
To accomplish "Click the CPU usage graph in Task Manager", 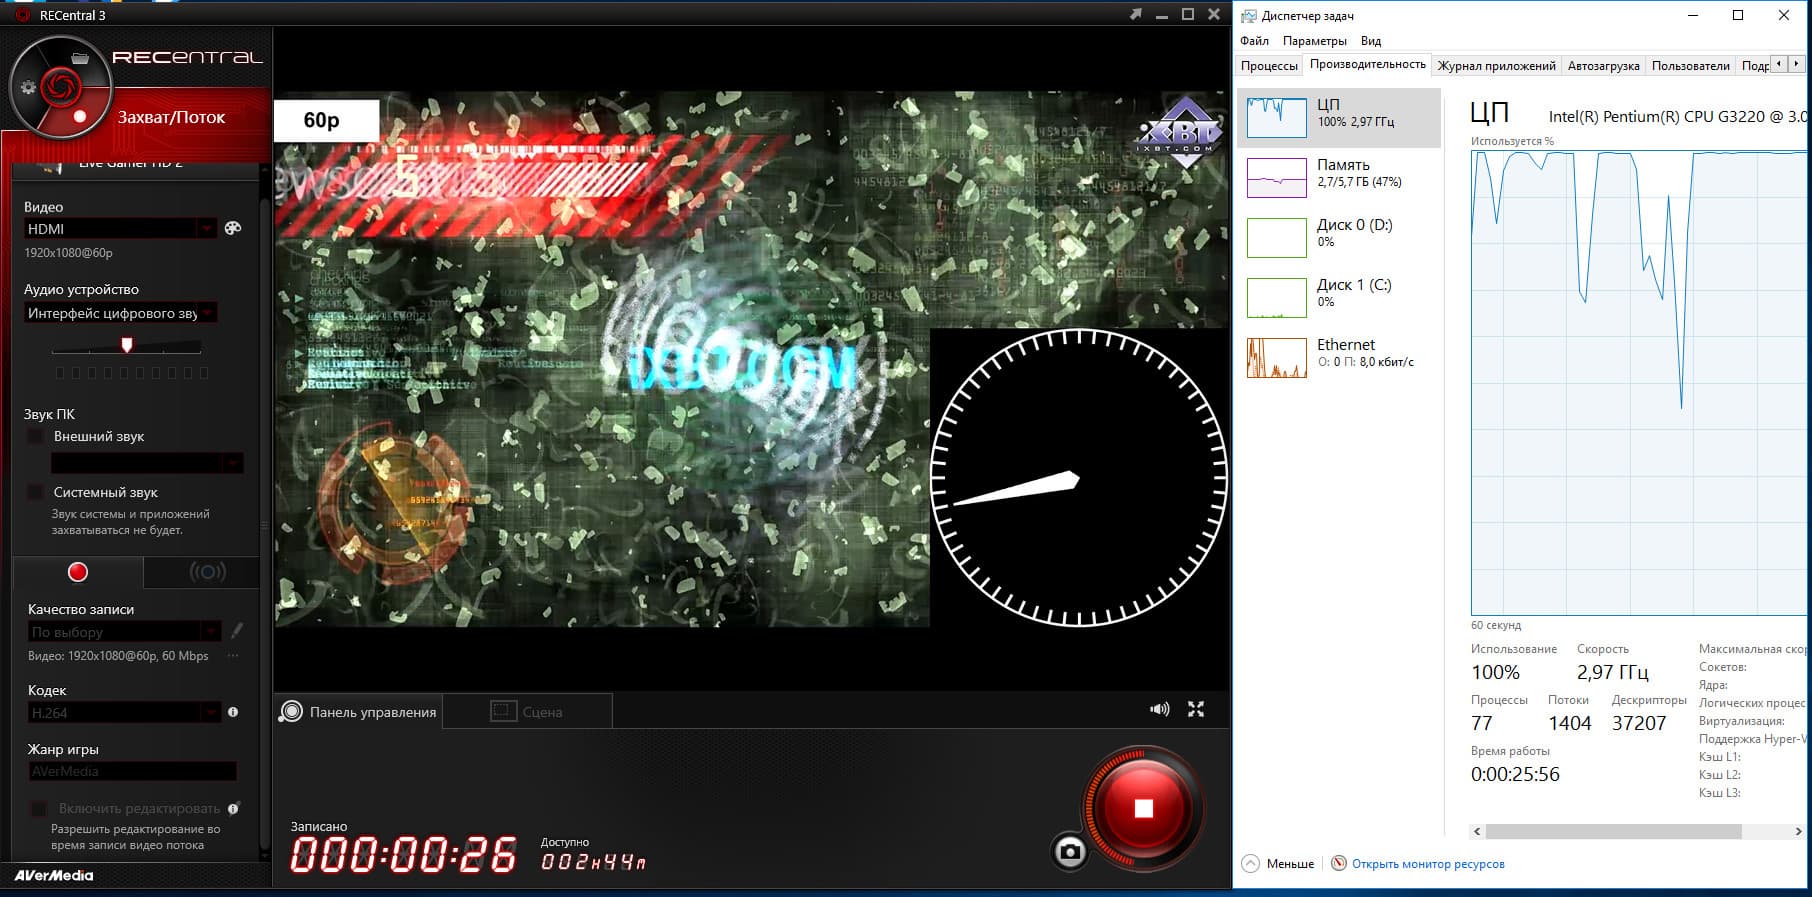I will (x=1639, y=383).
